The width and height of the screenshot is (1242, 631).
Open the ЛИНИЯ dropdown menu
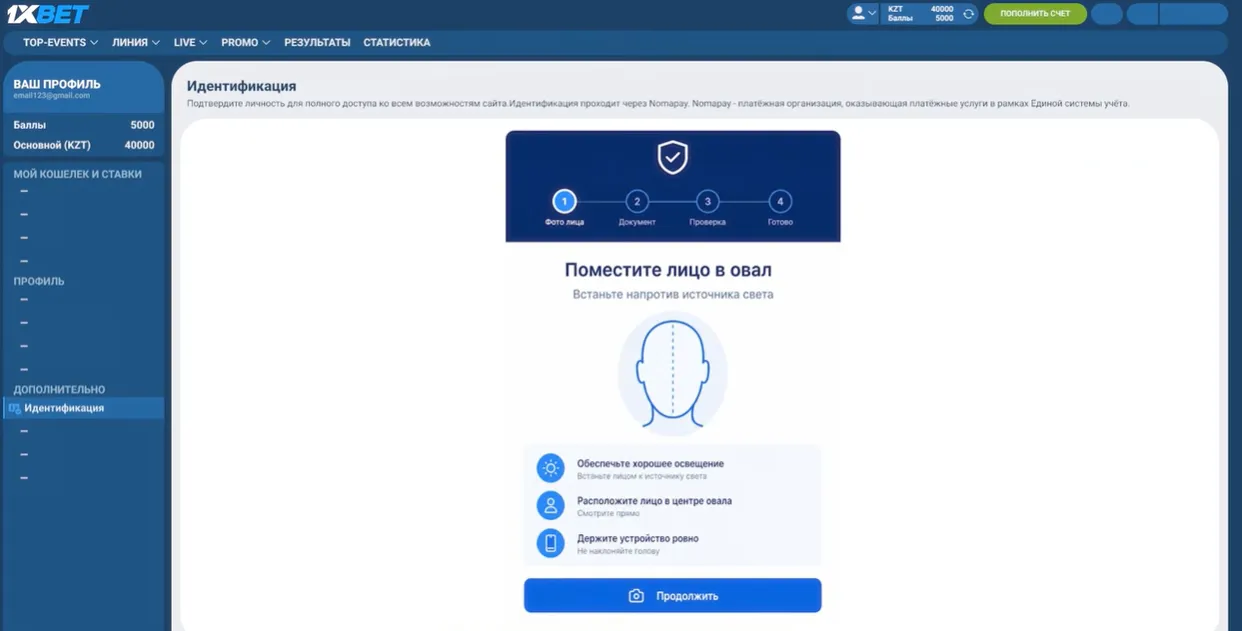pos(136,43)
